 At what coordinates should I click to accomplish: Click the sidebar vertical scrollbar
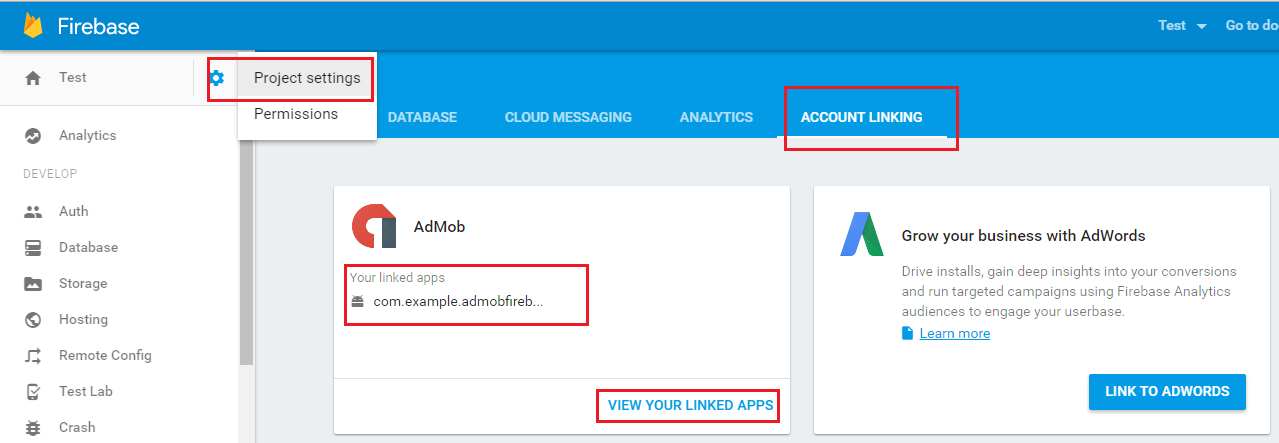coord(246,250)
